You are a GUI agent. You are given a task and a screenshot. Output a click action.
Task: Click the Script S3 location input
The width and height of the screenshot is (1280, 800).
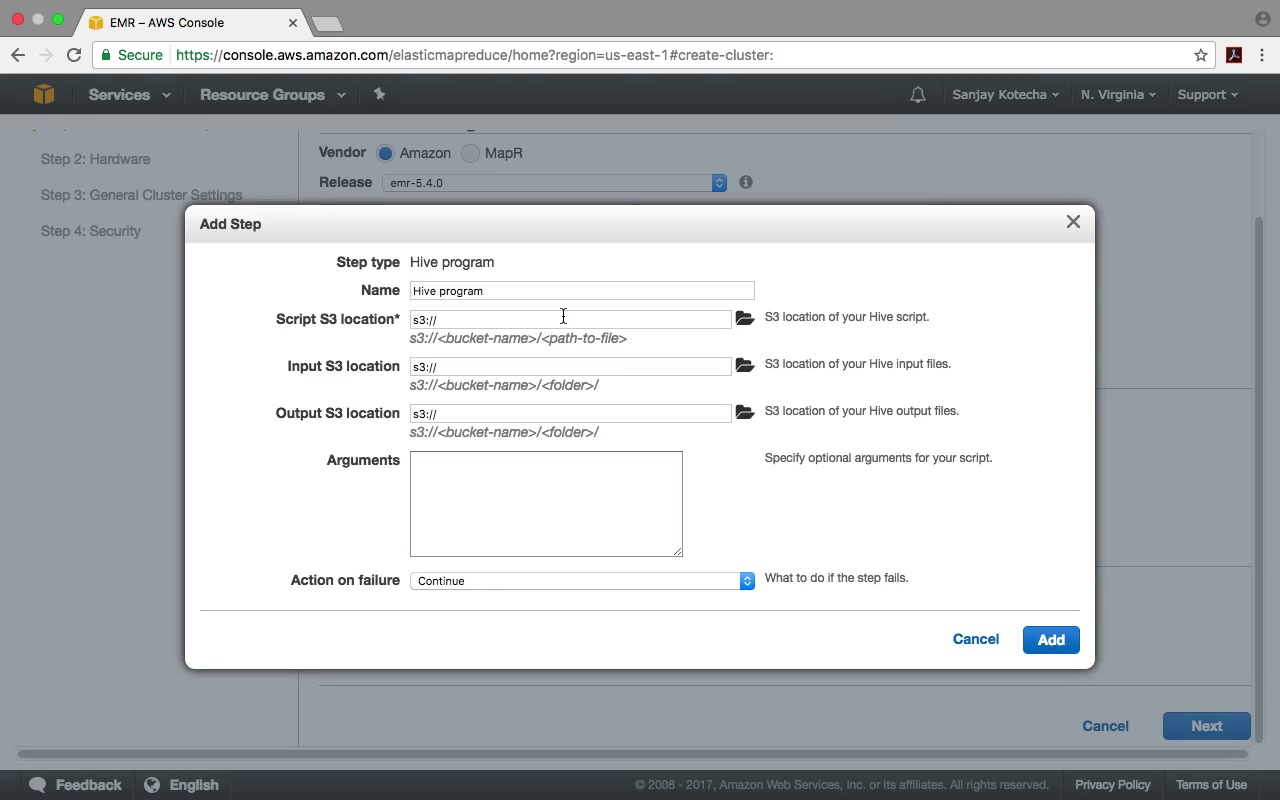571,319
